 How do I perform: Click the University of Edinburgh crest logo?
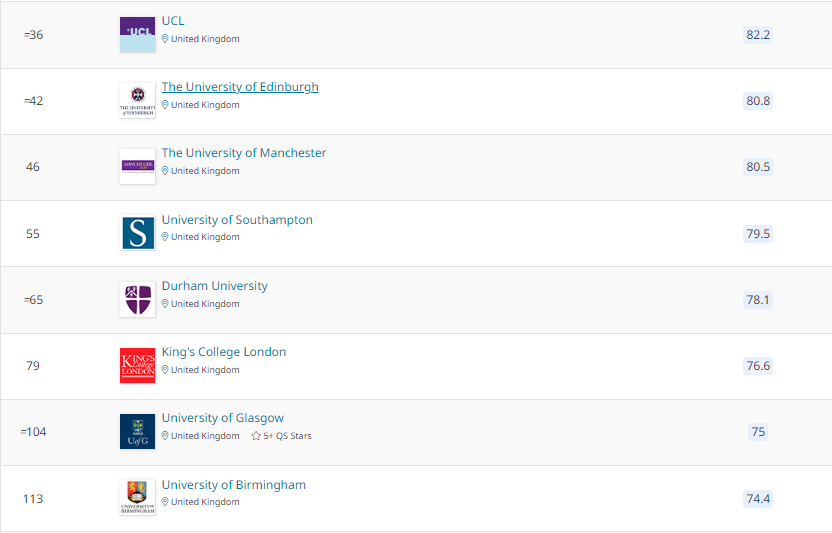[x=137, y=101]
